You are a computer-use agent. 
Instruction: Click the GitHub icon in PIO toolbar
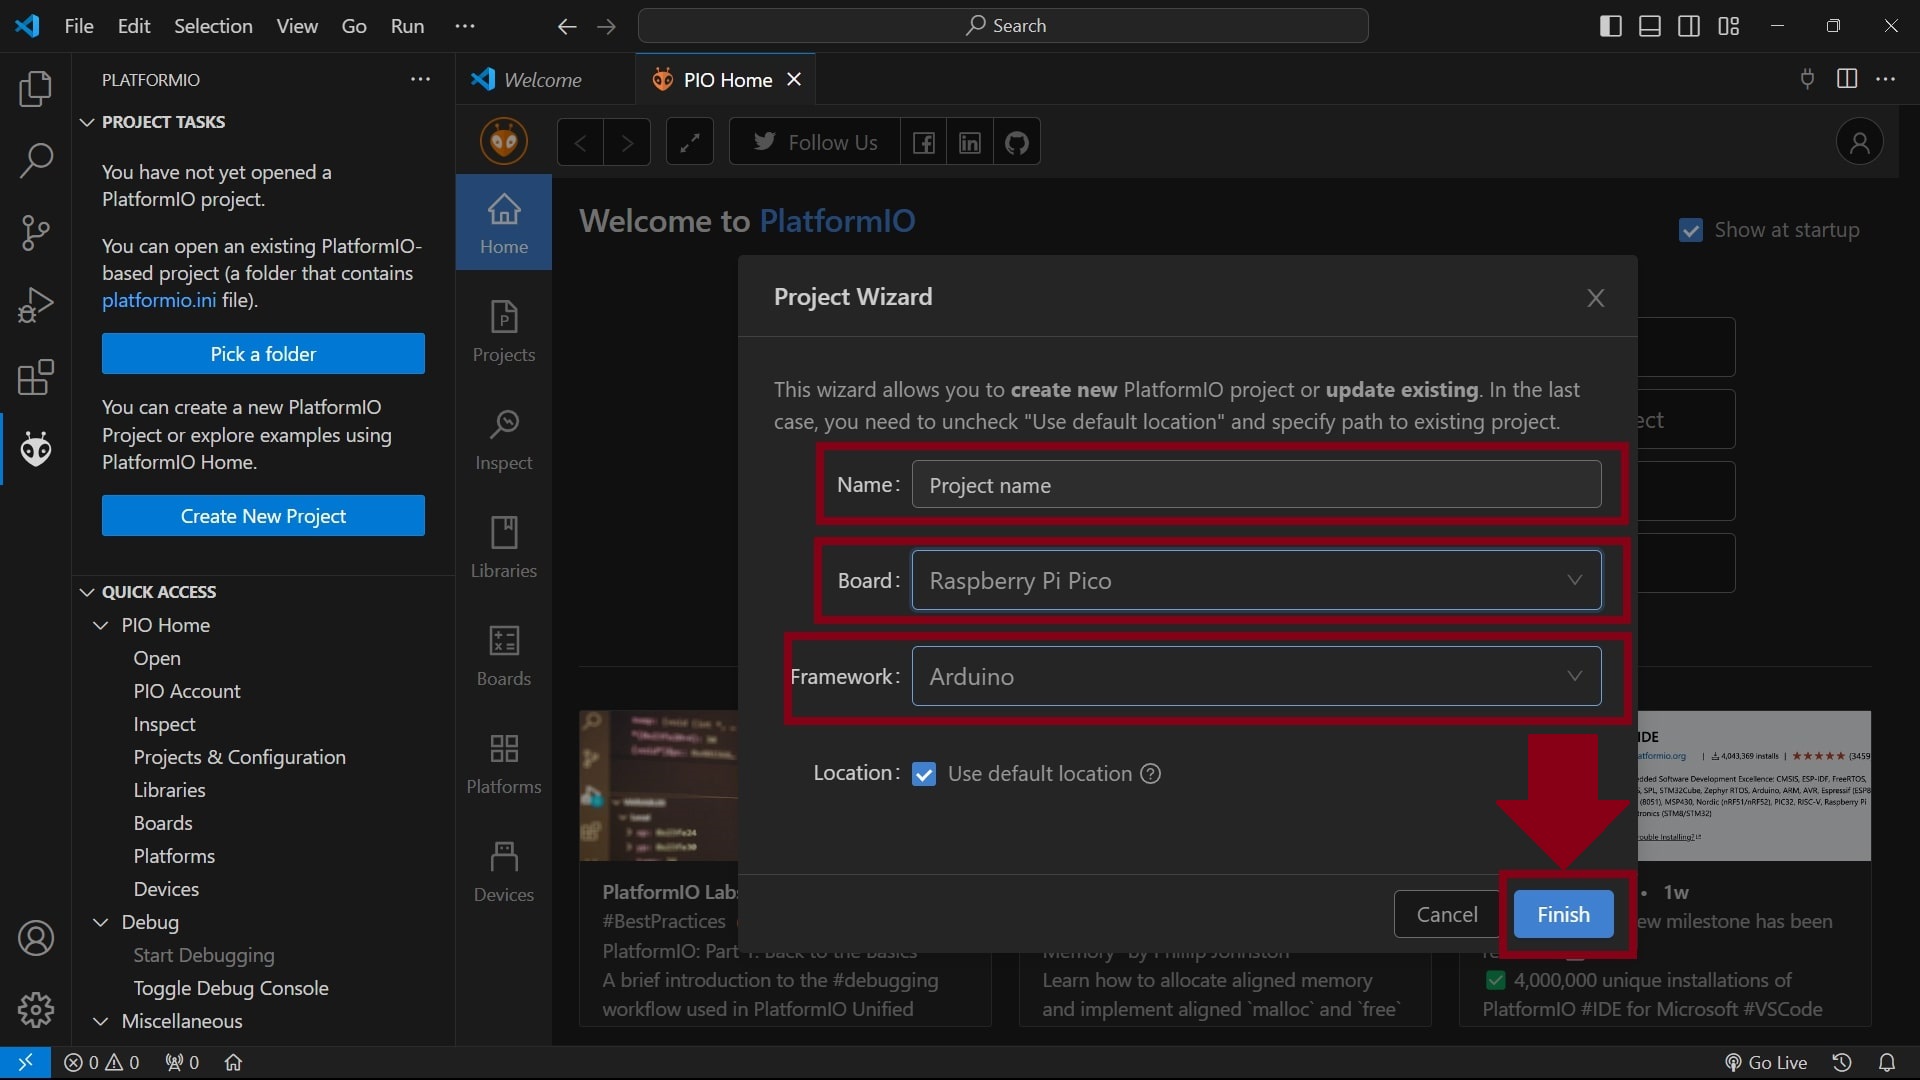coord(1017,142)
